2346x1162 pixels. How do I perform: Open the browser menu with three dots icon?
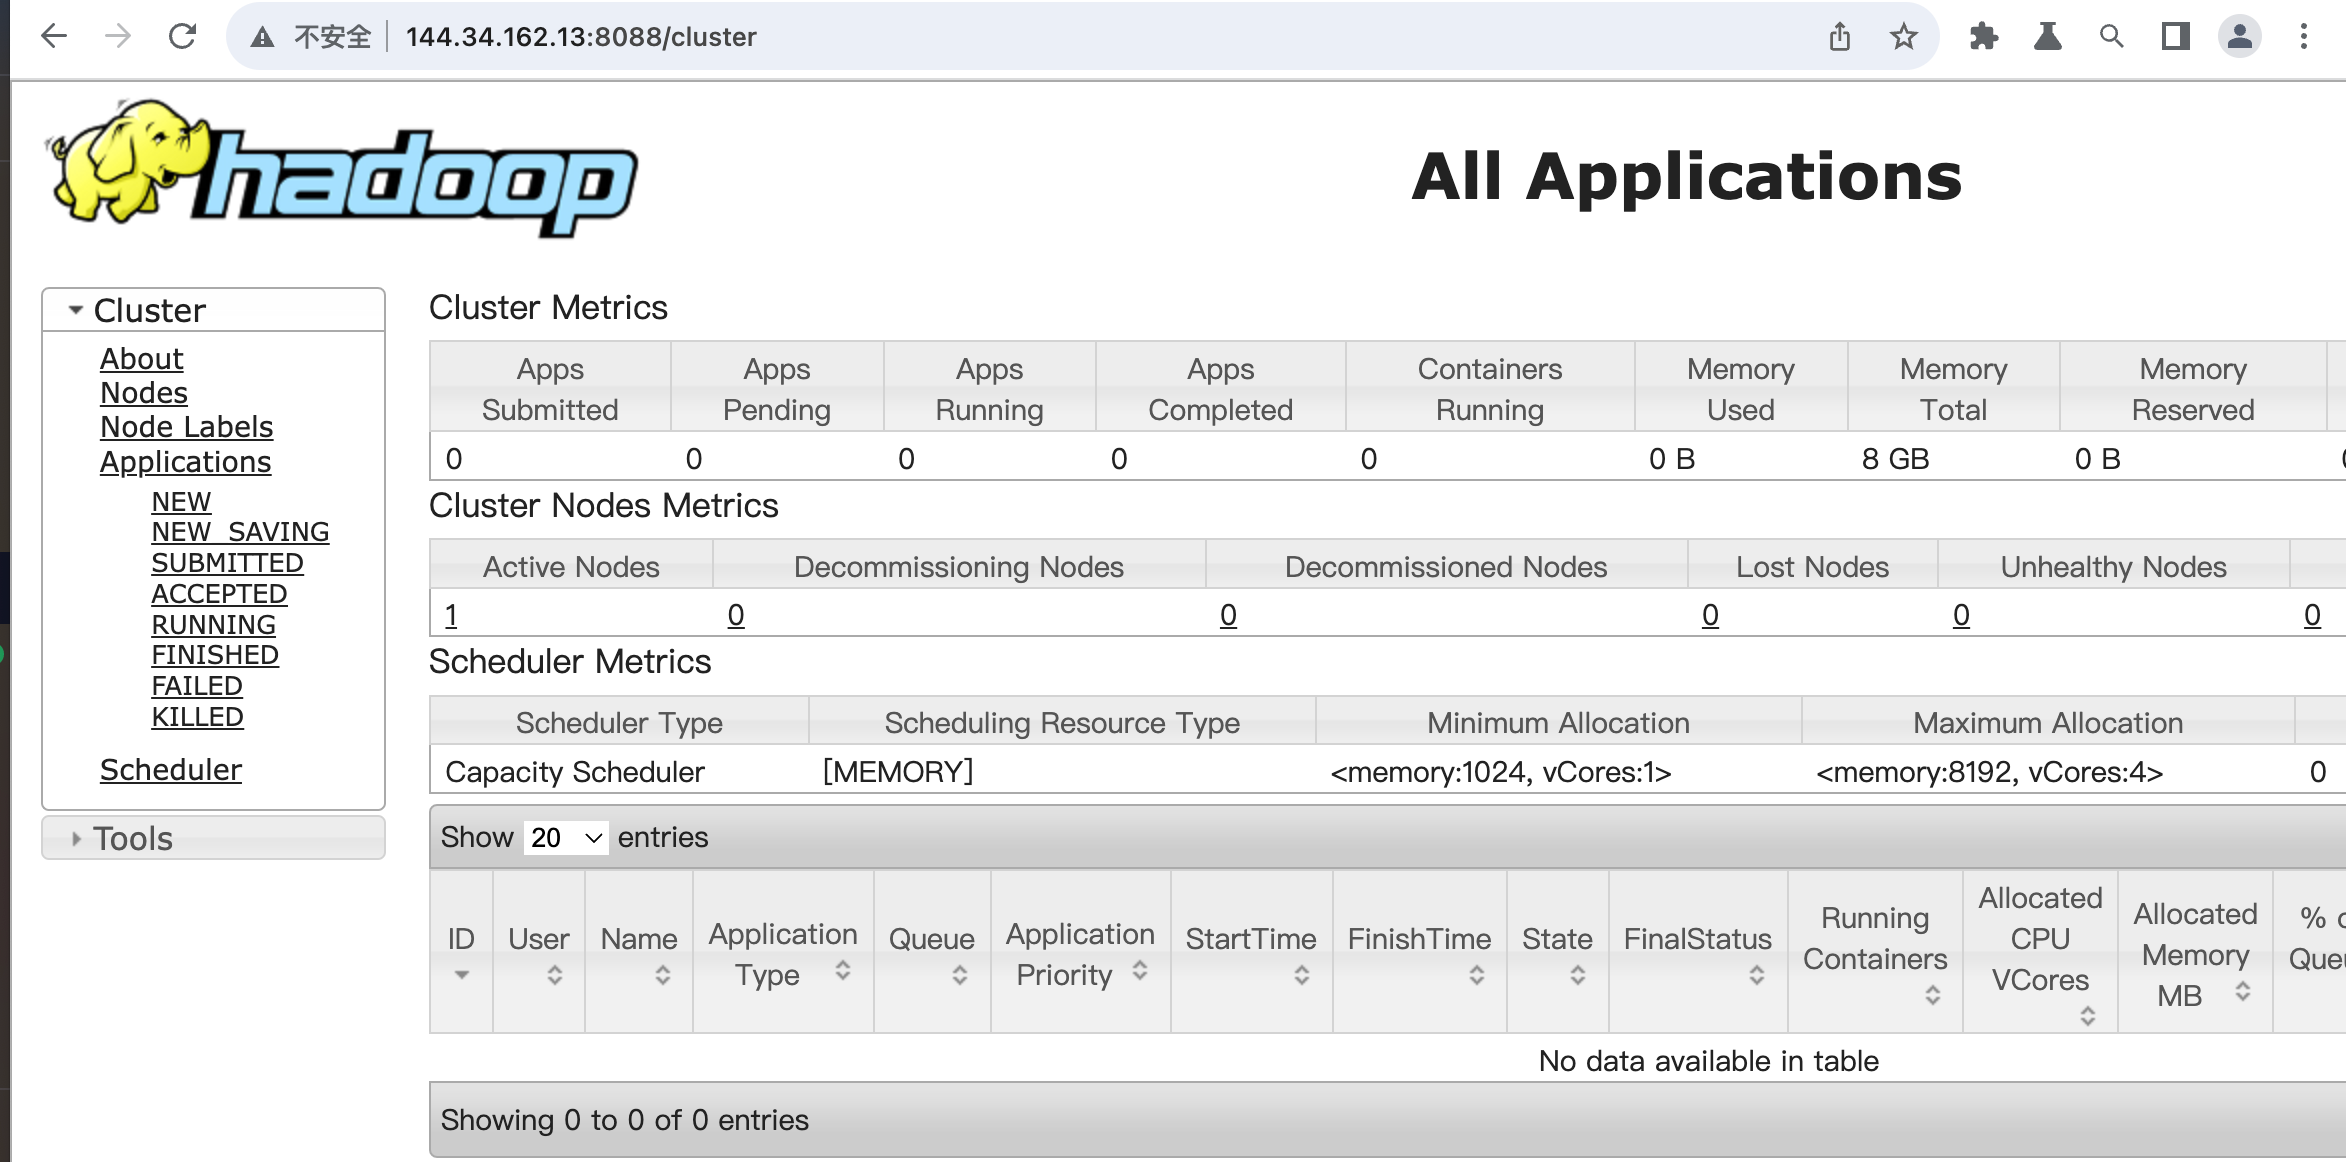(x=2302, y=36)
